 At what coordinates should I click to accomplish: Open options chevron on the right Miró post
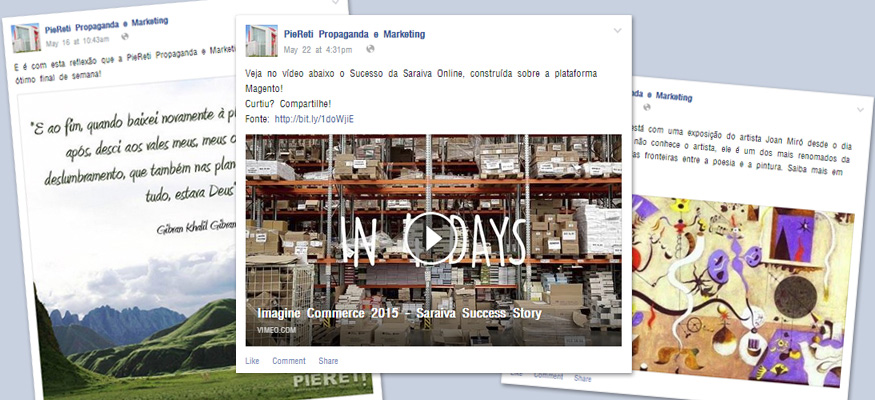[860, 110]
